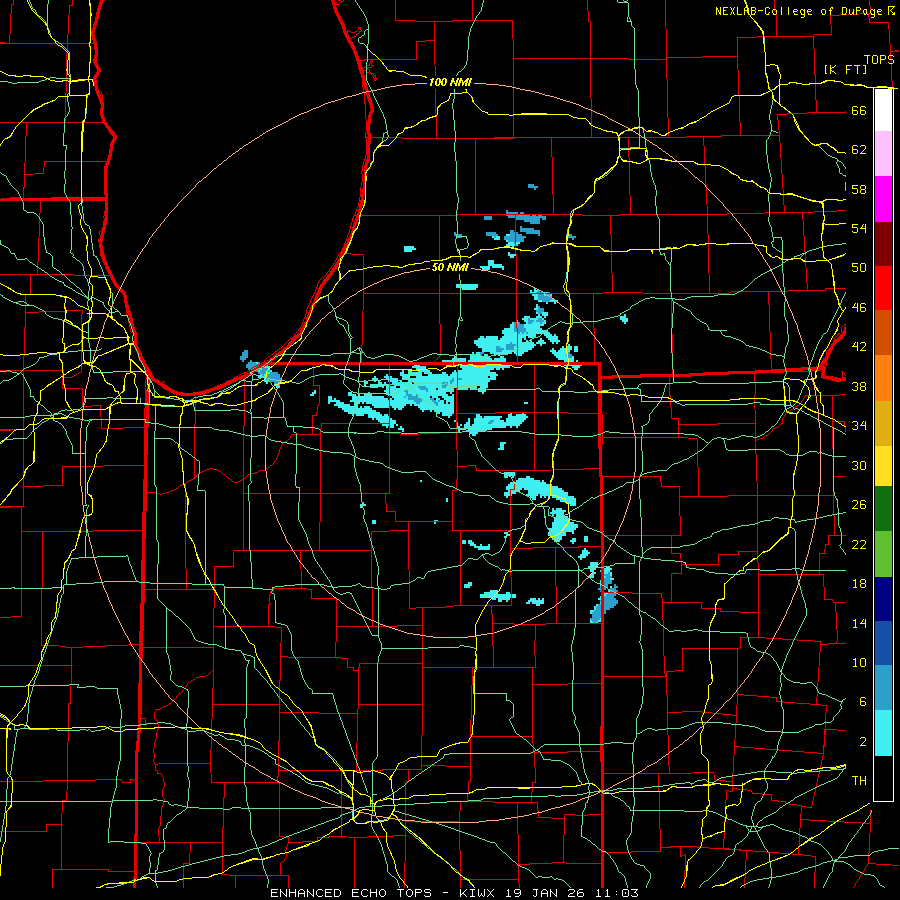
Task: Select the bright red 50 kft swatch
Action: point(883,288)
